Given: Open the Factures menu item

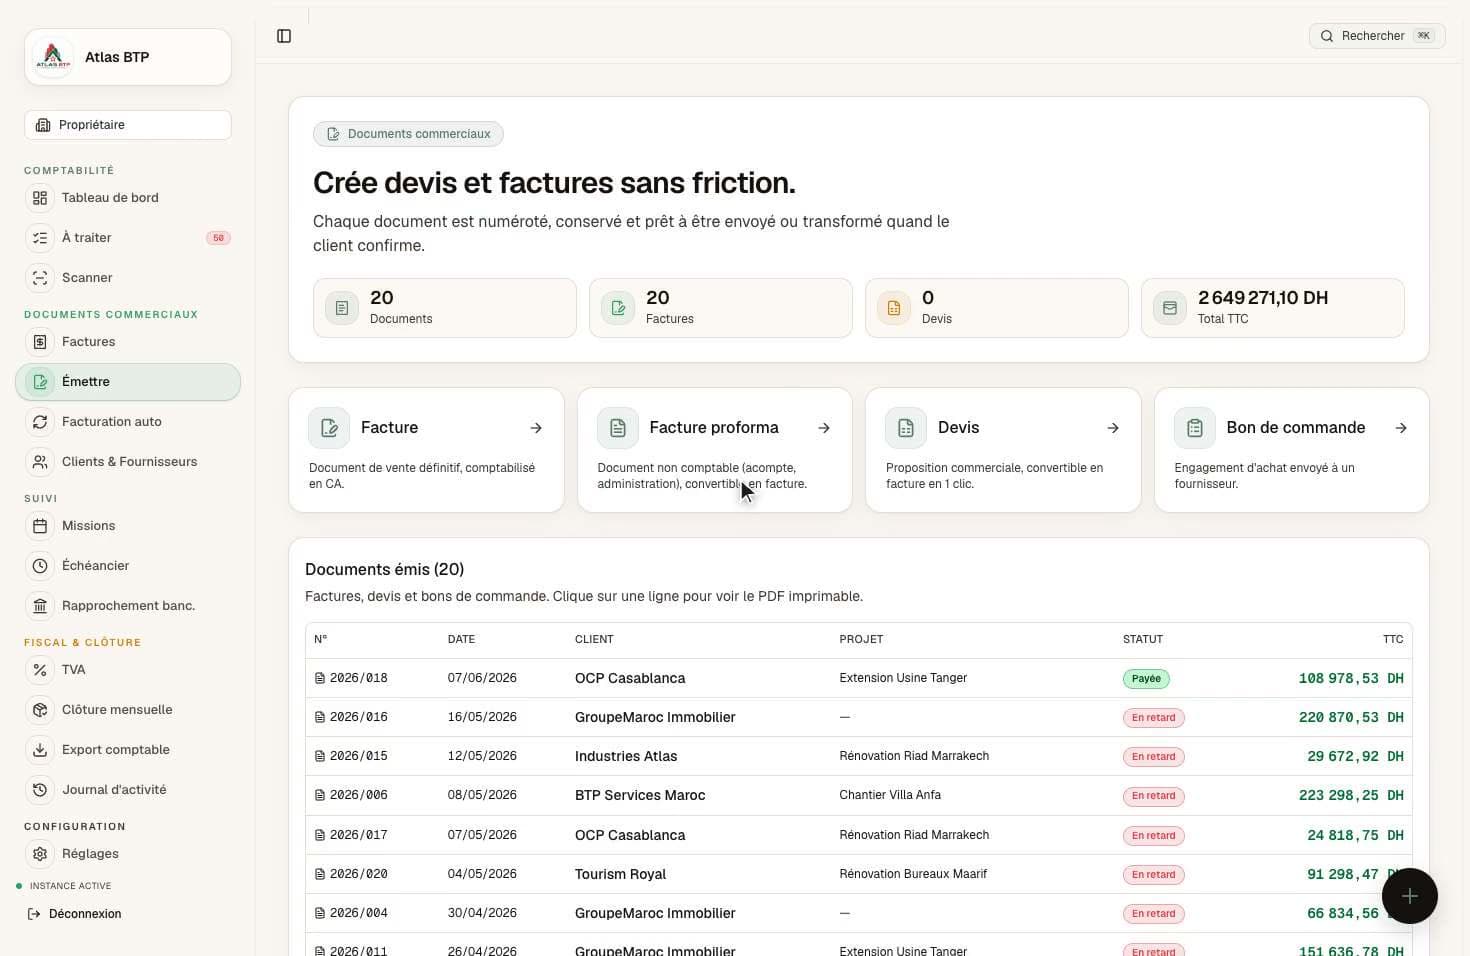Looking at the screenshot, I should click(x=128, y=342).
